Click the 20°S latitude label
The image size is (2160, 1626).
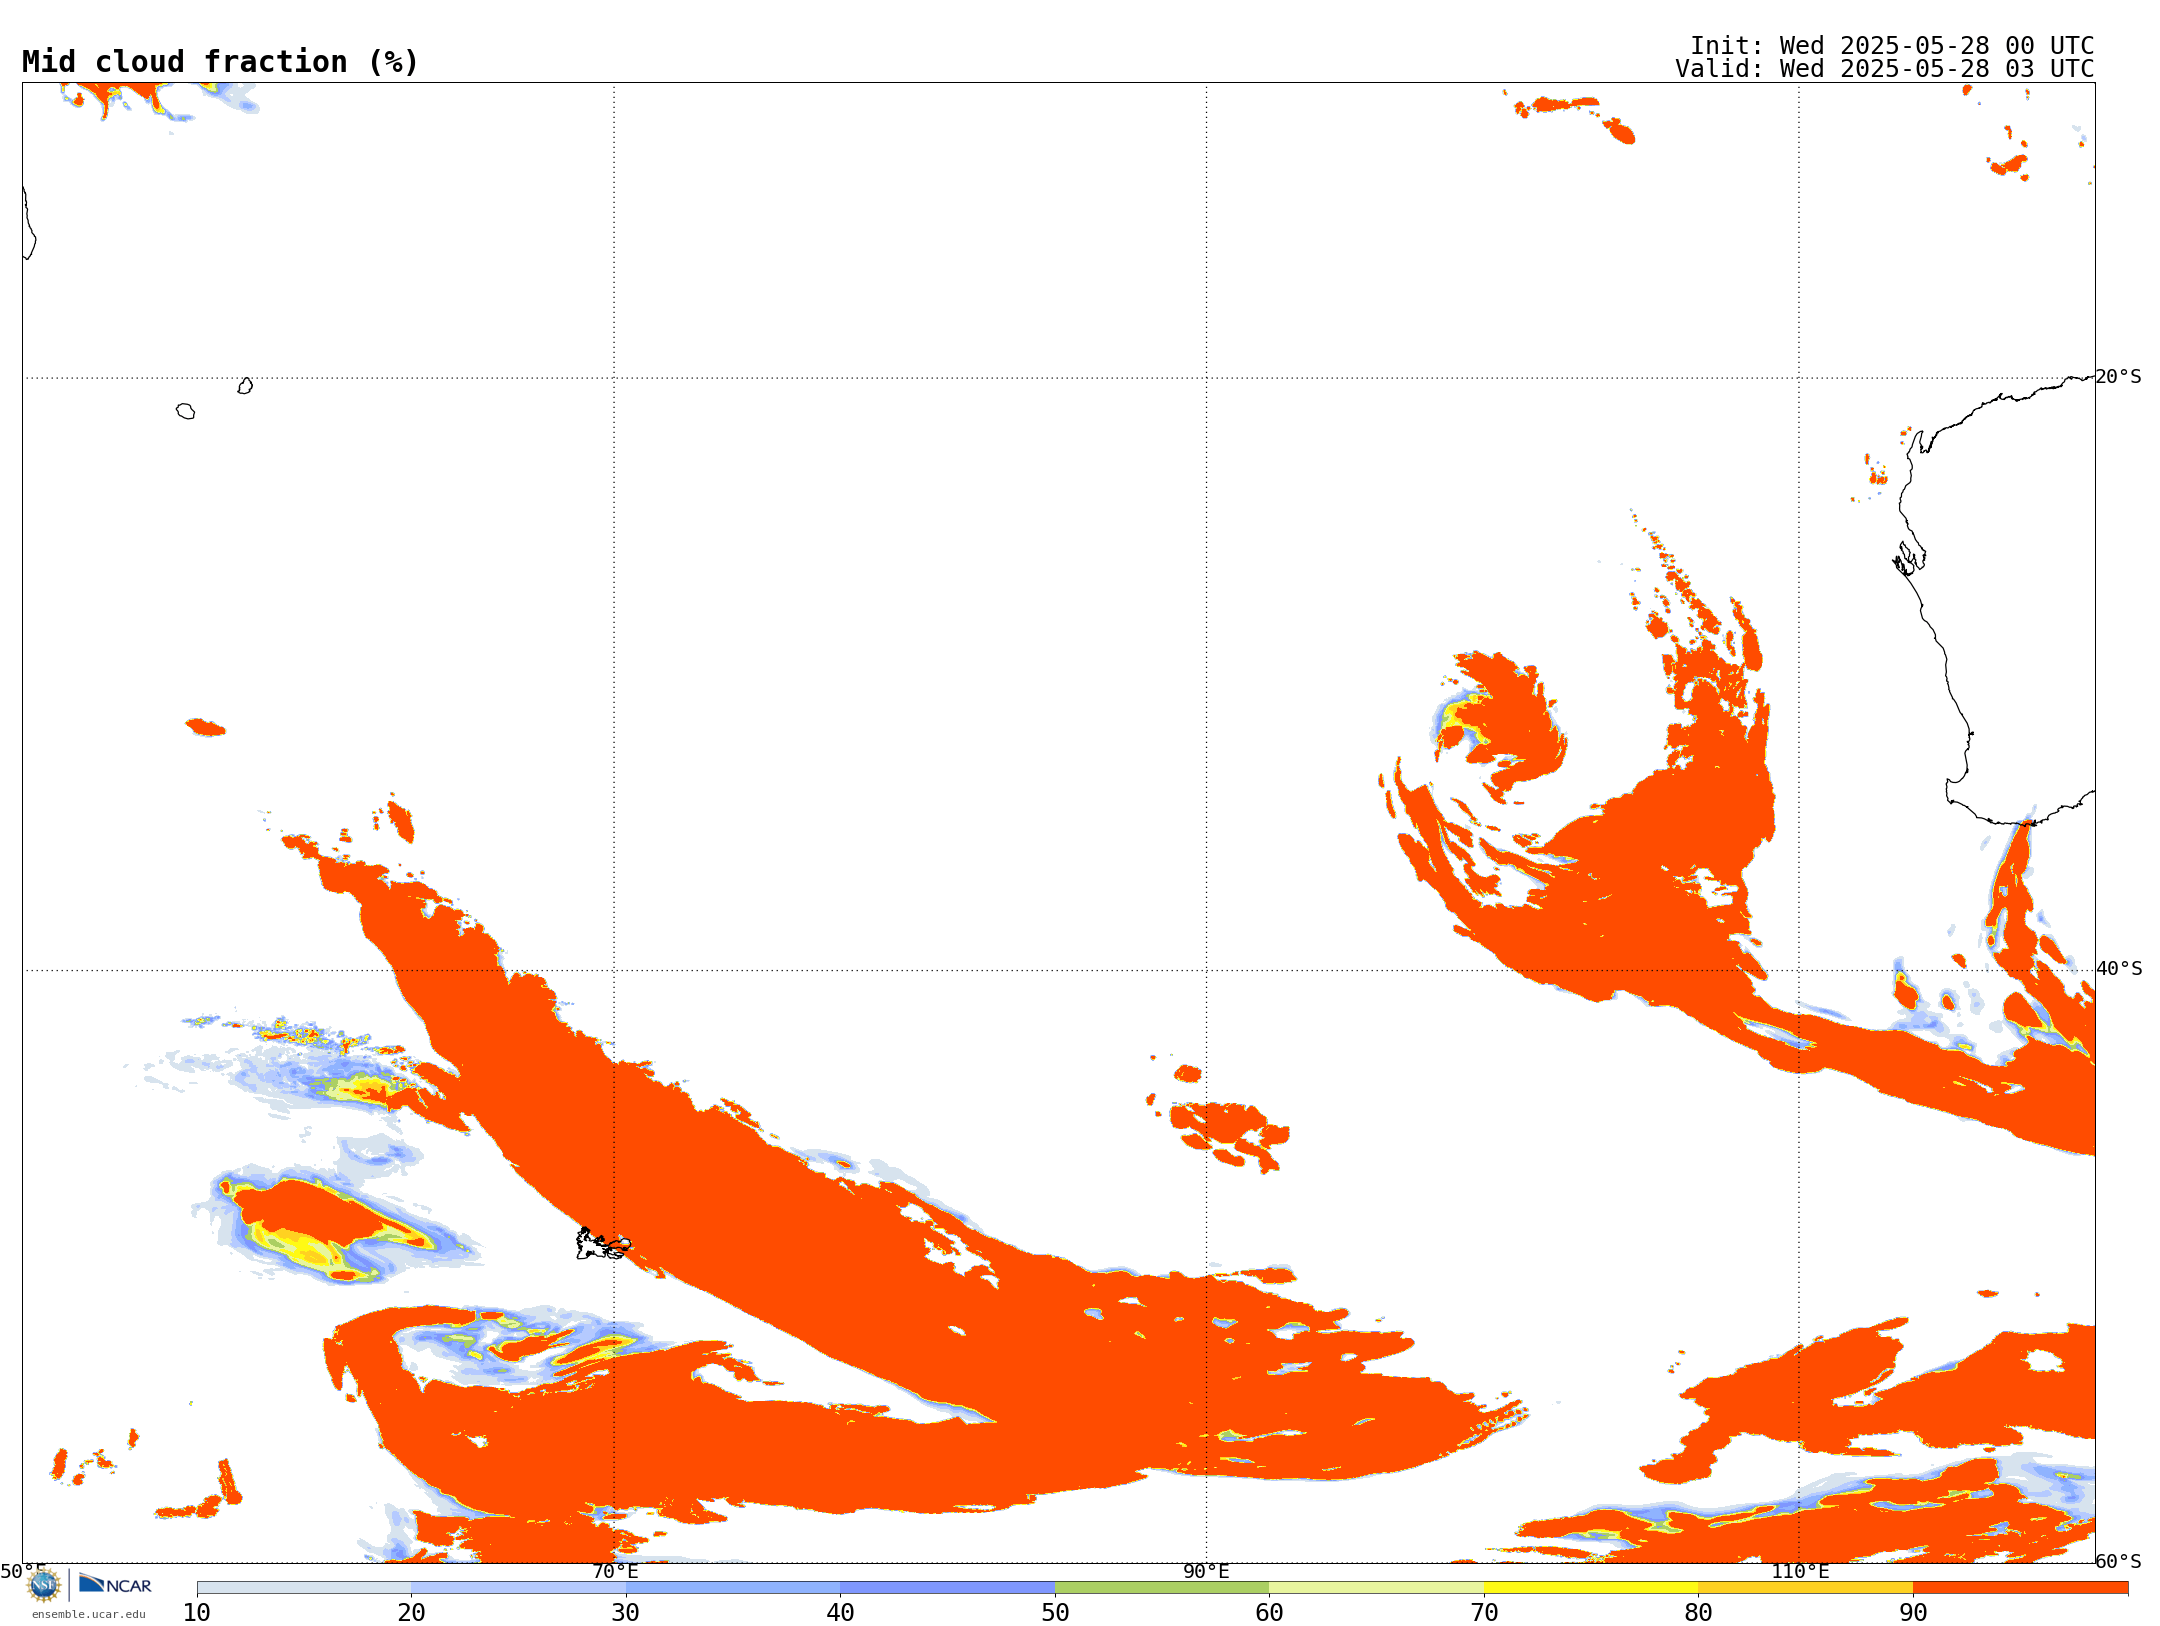coord(2119,377)
